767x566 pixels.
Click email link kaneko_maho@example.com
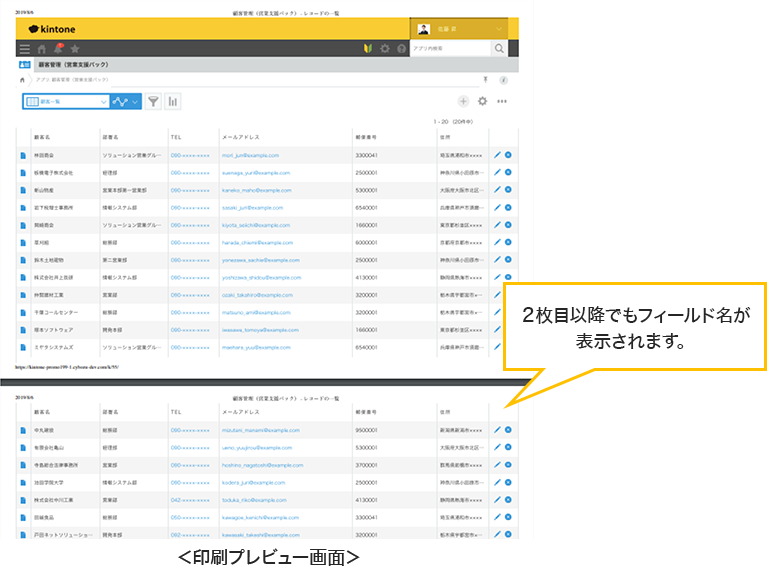point(257,190)
